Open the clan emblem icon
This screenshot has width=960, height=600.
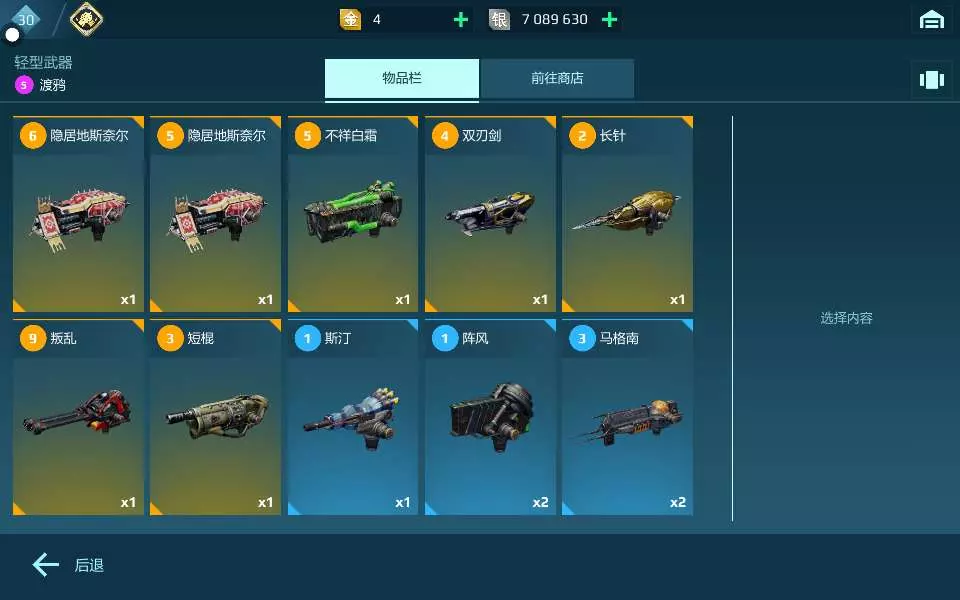(86, 20)
